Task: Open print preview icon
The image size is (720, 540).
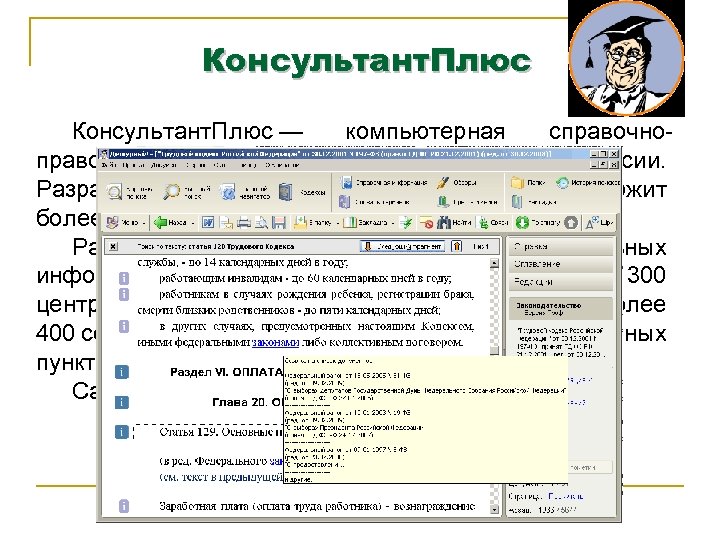Action: click(x=261, y=223)
